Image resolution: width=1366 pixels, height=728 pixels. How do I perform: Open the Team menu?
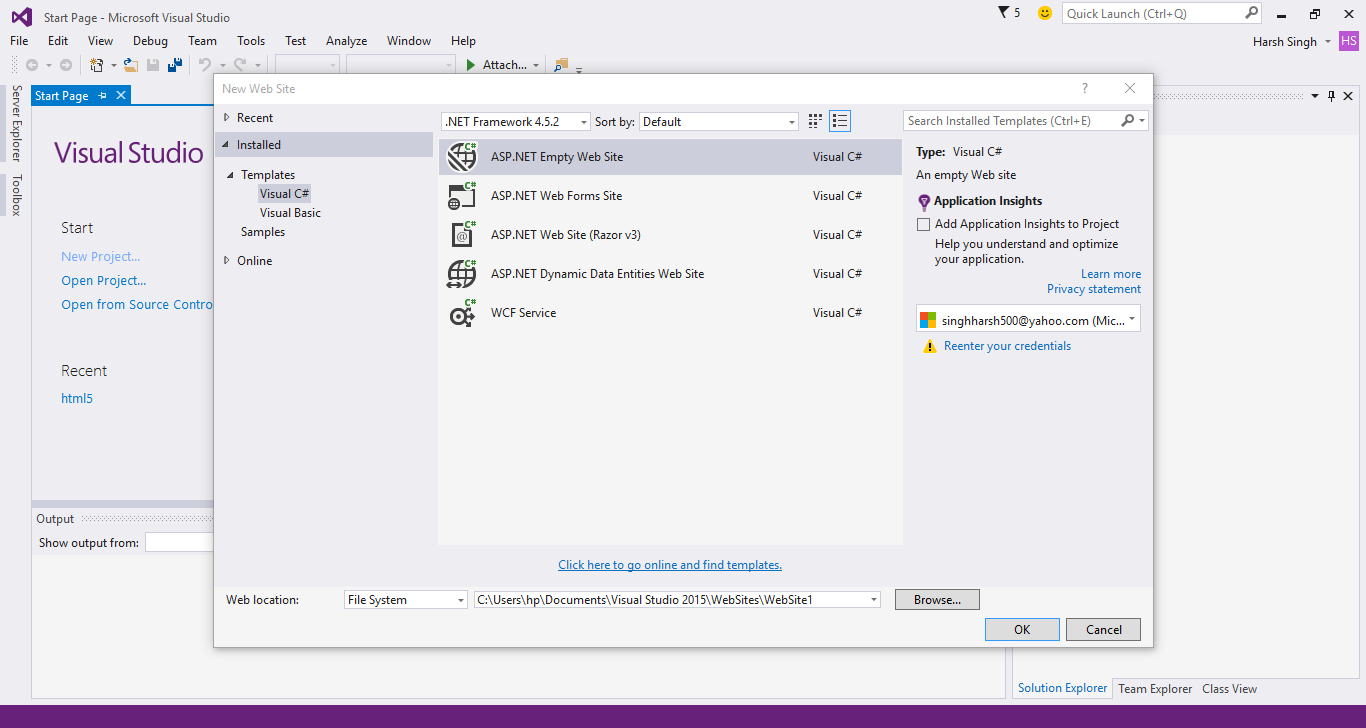pyautogui.click(x=202, y=41)
